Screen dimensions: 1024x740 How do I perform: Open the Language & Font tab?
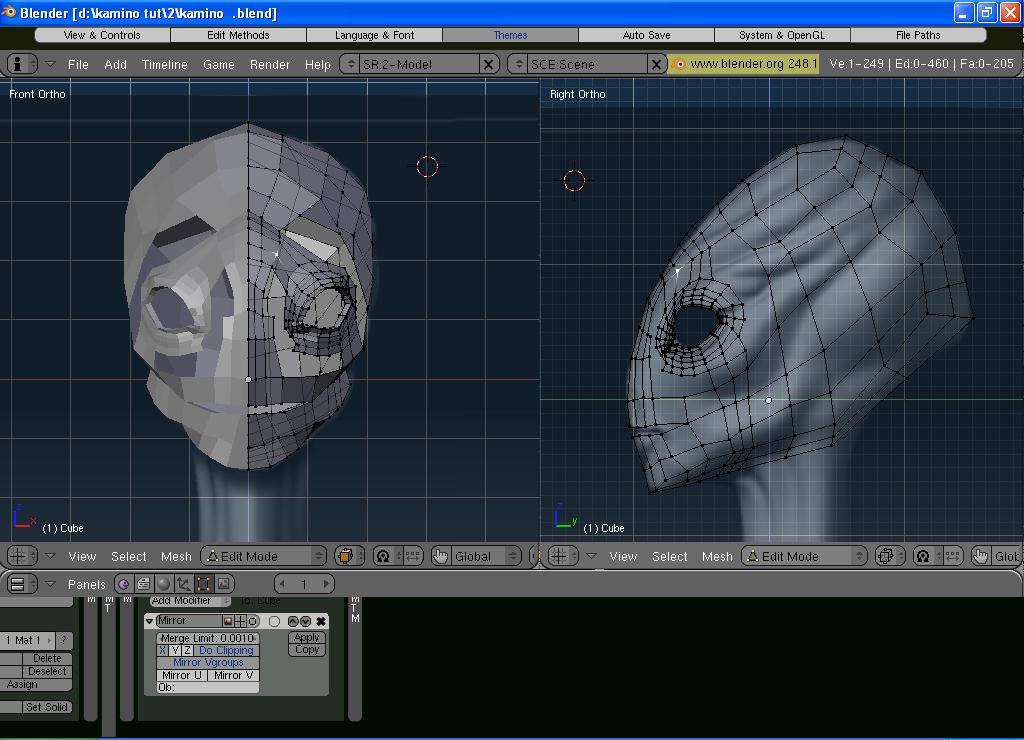point(374,35)
